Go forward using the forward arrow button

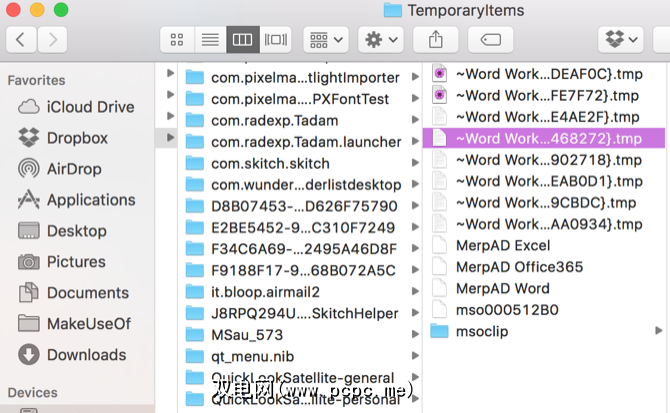[x=52, y=40]
